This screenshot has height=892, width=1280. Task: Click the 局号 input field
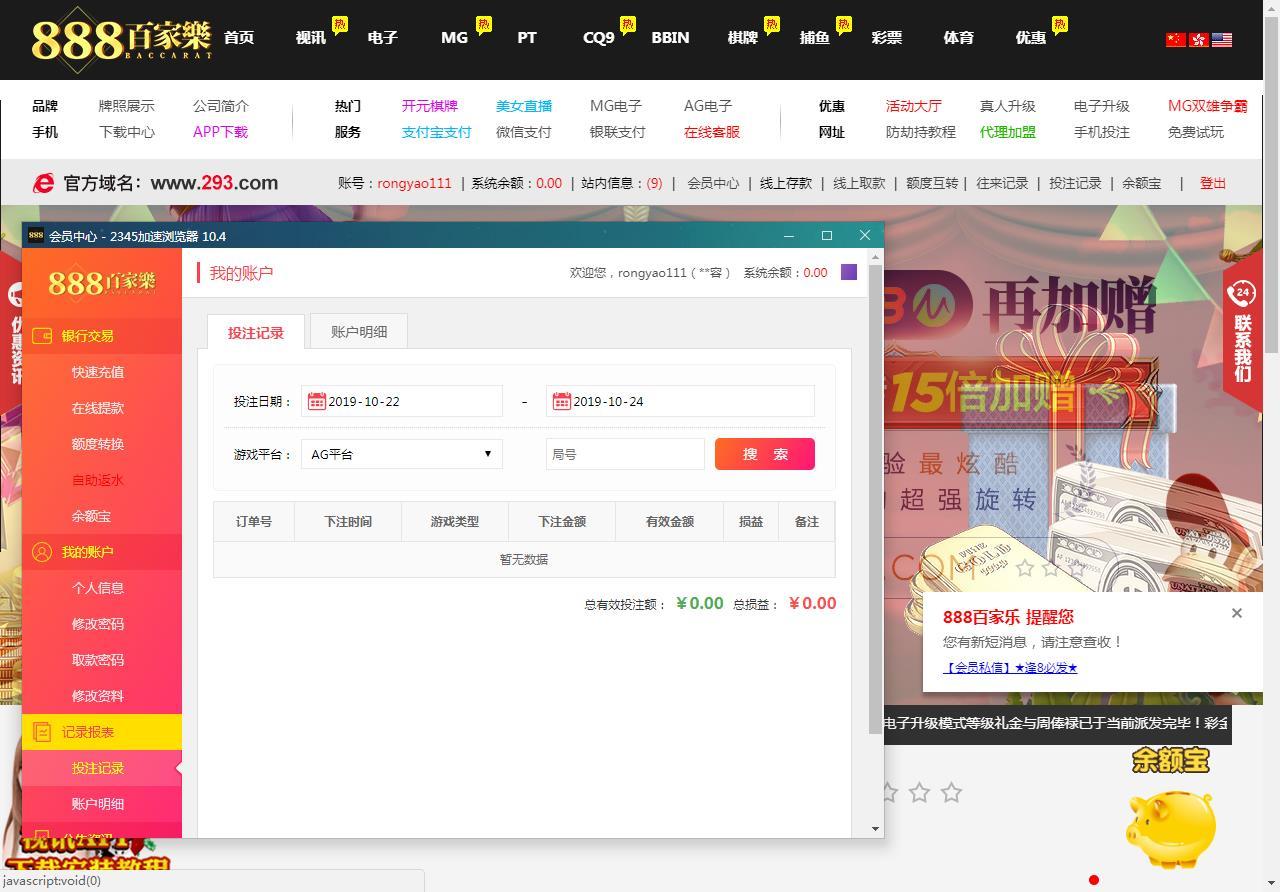[x=625, y=454]
